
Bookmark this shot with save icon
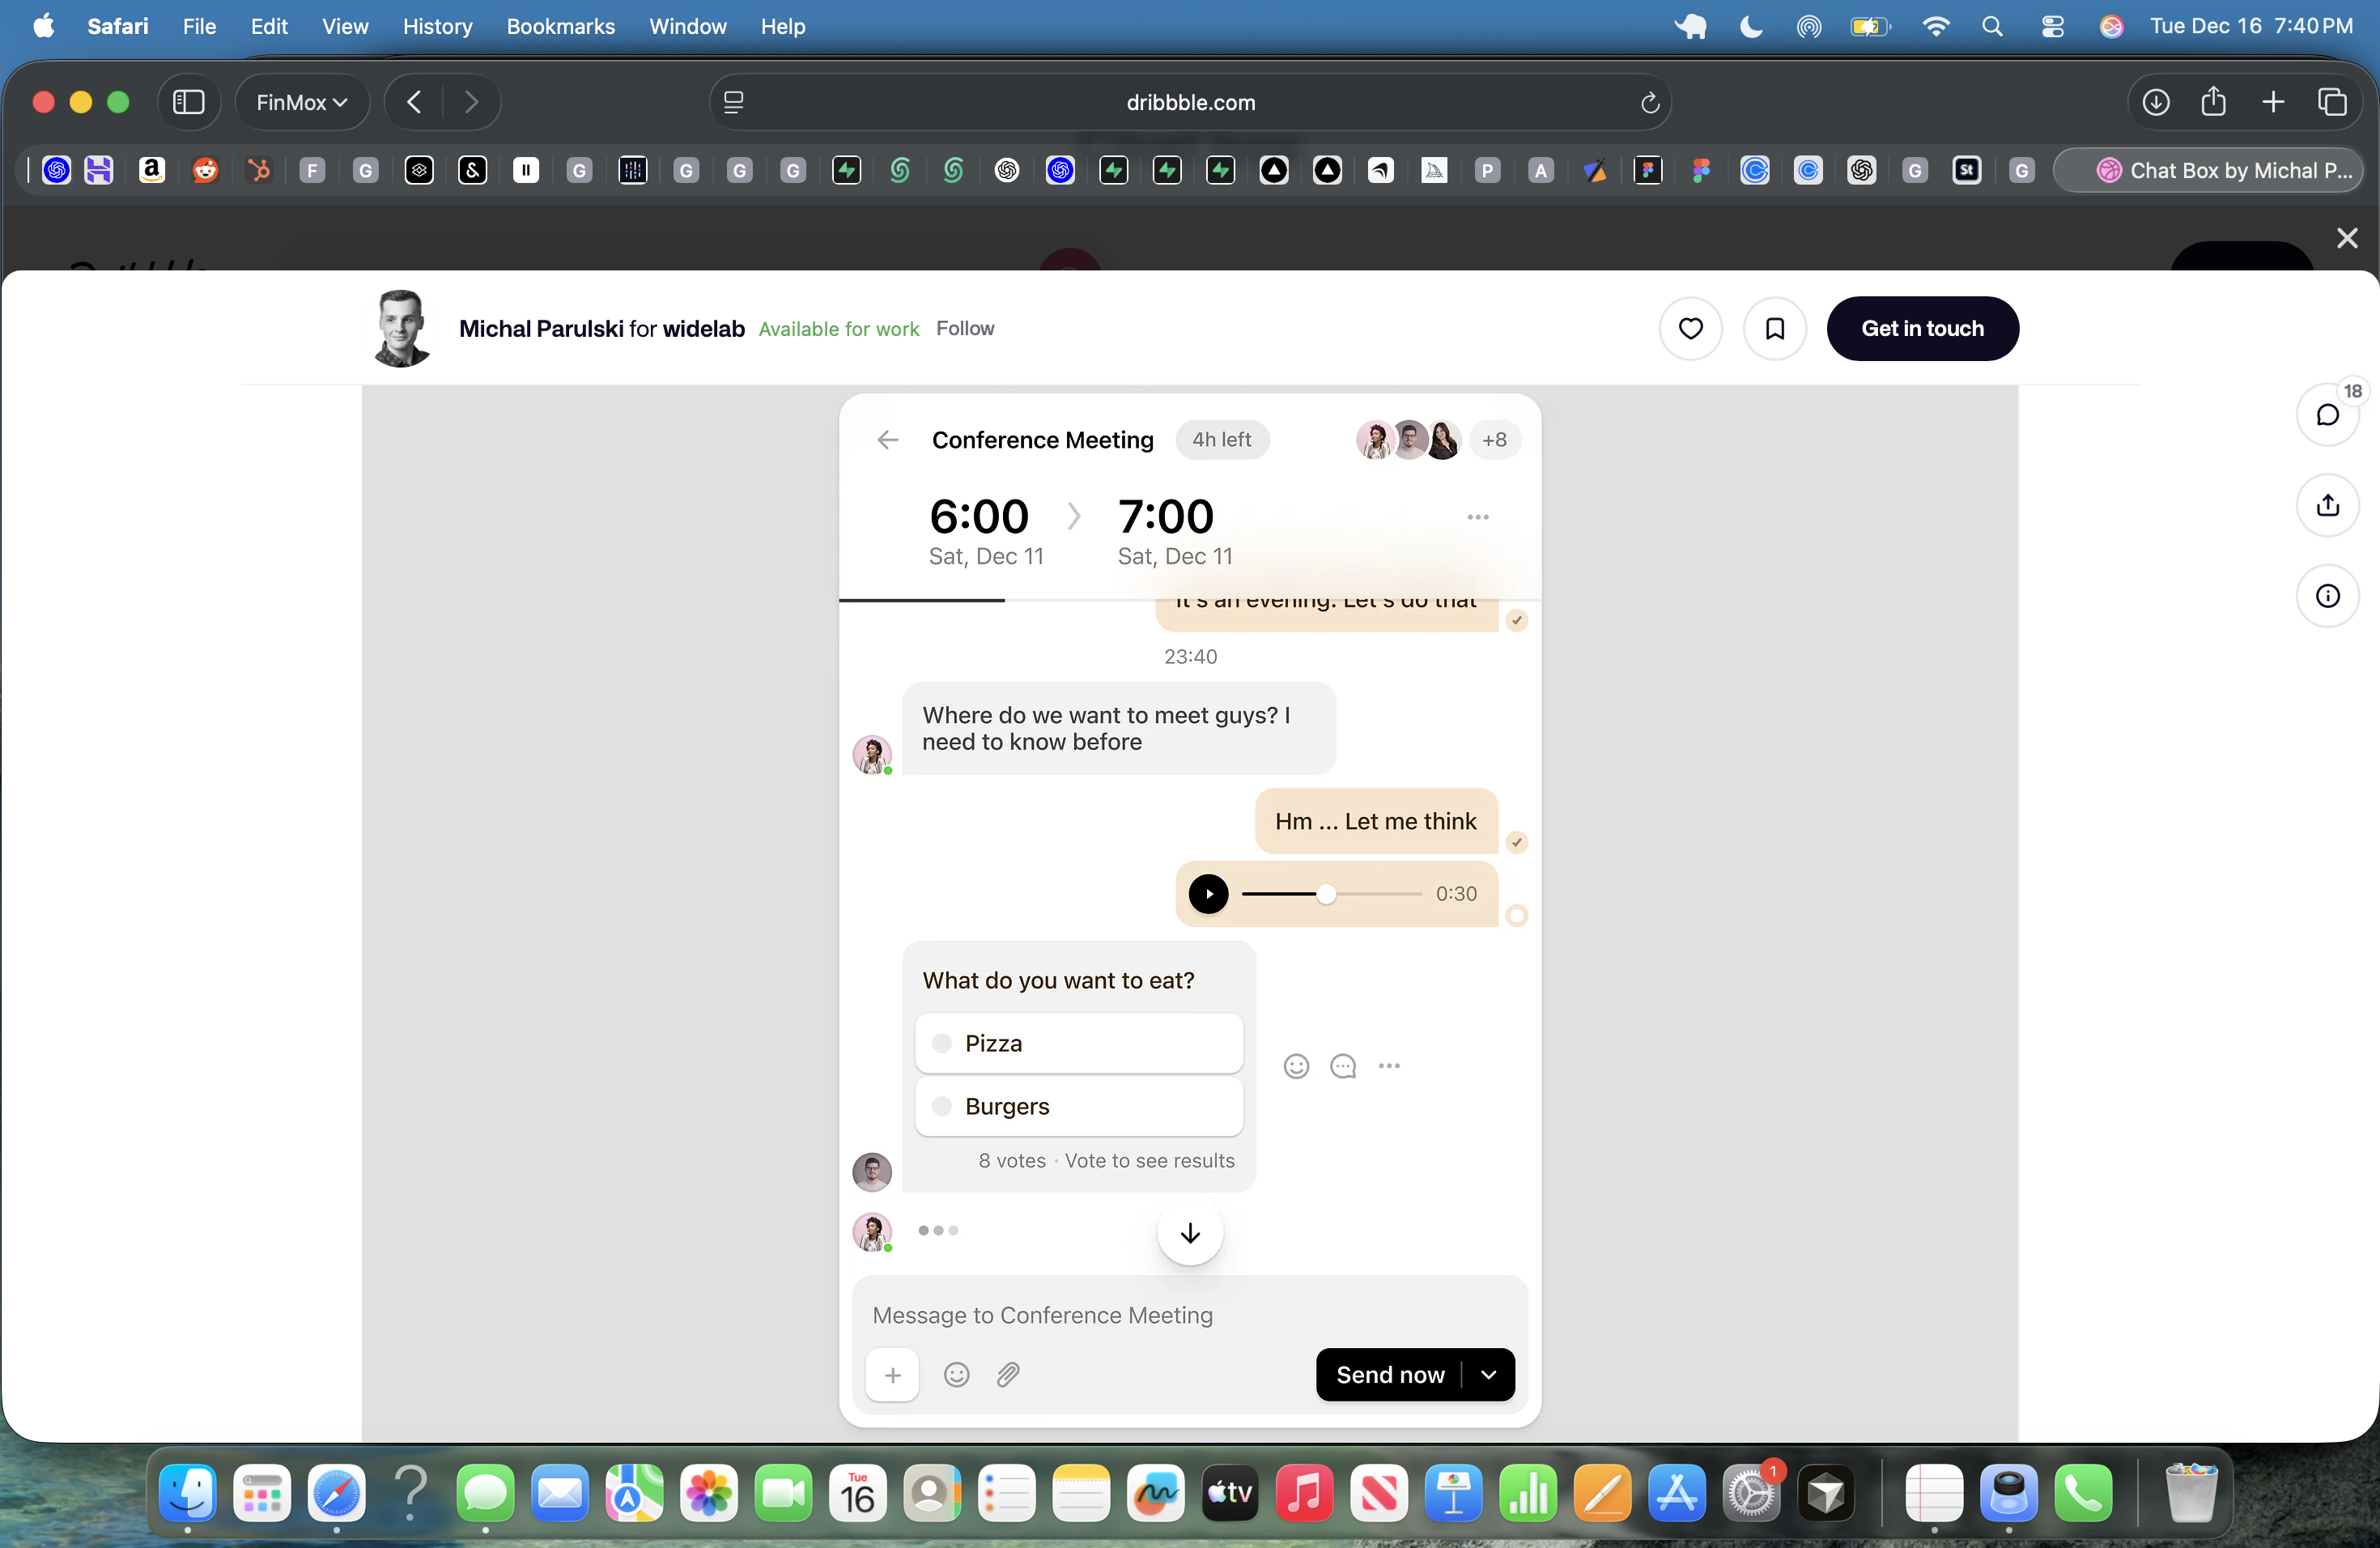pos(1774,328)
